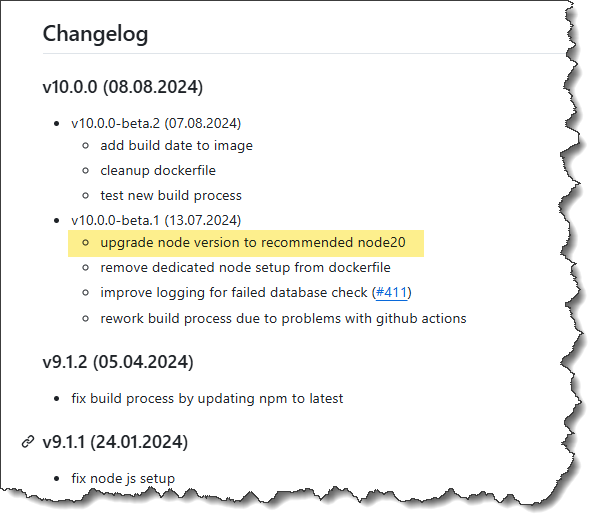Select "fix build process by updating npm" item
The image size is (604, 529).
coord(207,398)
